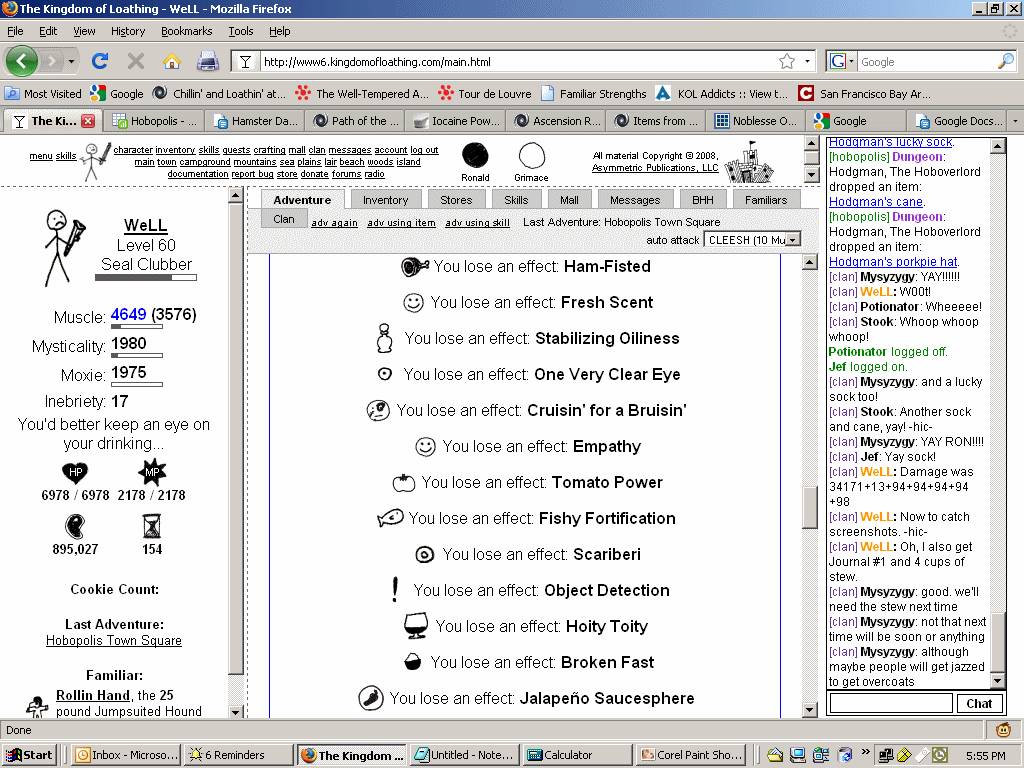Follow the Hobopolis Town Square link
Image resolution: width=1024 pixels, height=768 pixels.
(x=114, y=641)
